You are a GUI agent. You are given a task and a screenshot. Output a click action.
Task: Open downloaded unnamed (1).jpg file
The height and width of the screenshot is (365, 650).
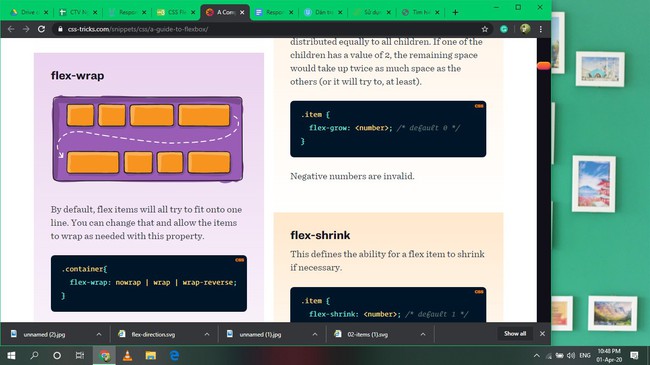260,334
